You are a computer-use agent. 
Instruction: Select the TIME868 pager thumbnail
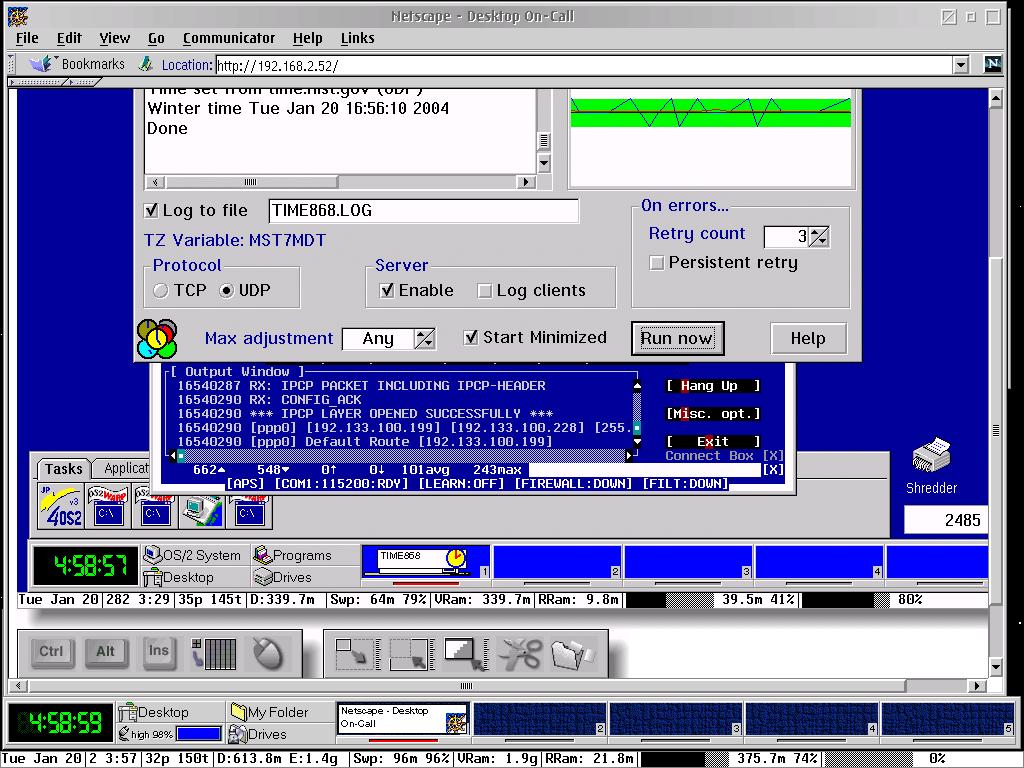pos(426,562)
